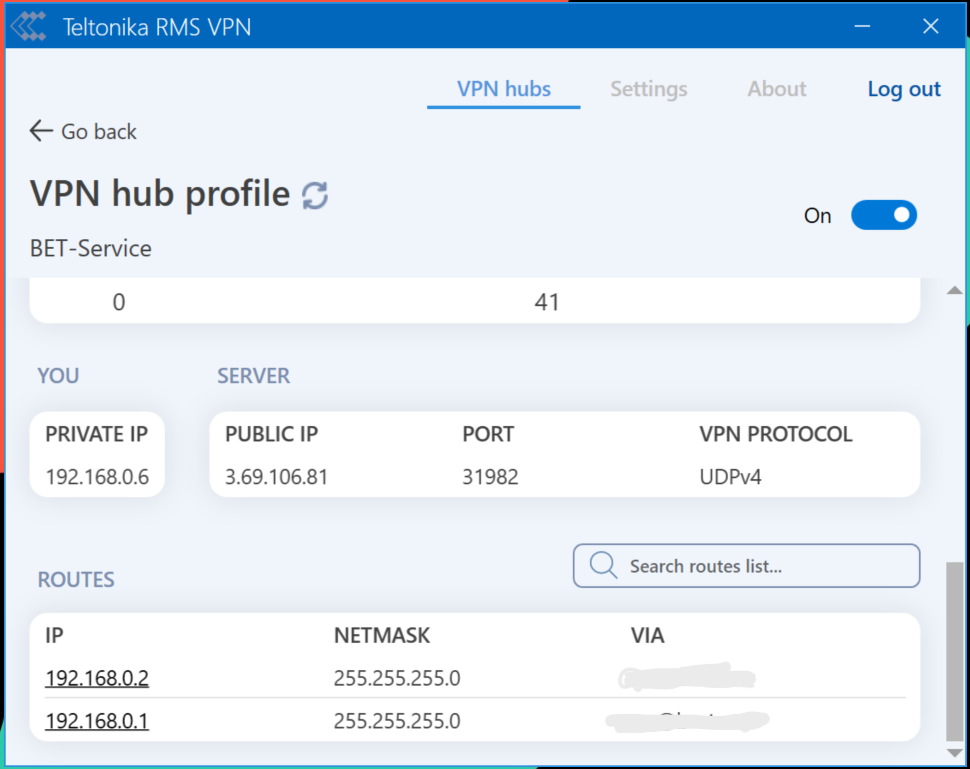Click the scrollbar up arrow
This screenshot has height=769, width=970.
[x=955, y=290]
